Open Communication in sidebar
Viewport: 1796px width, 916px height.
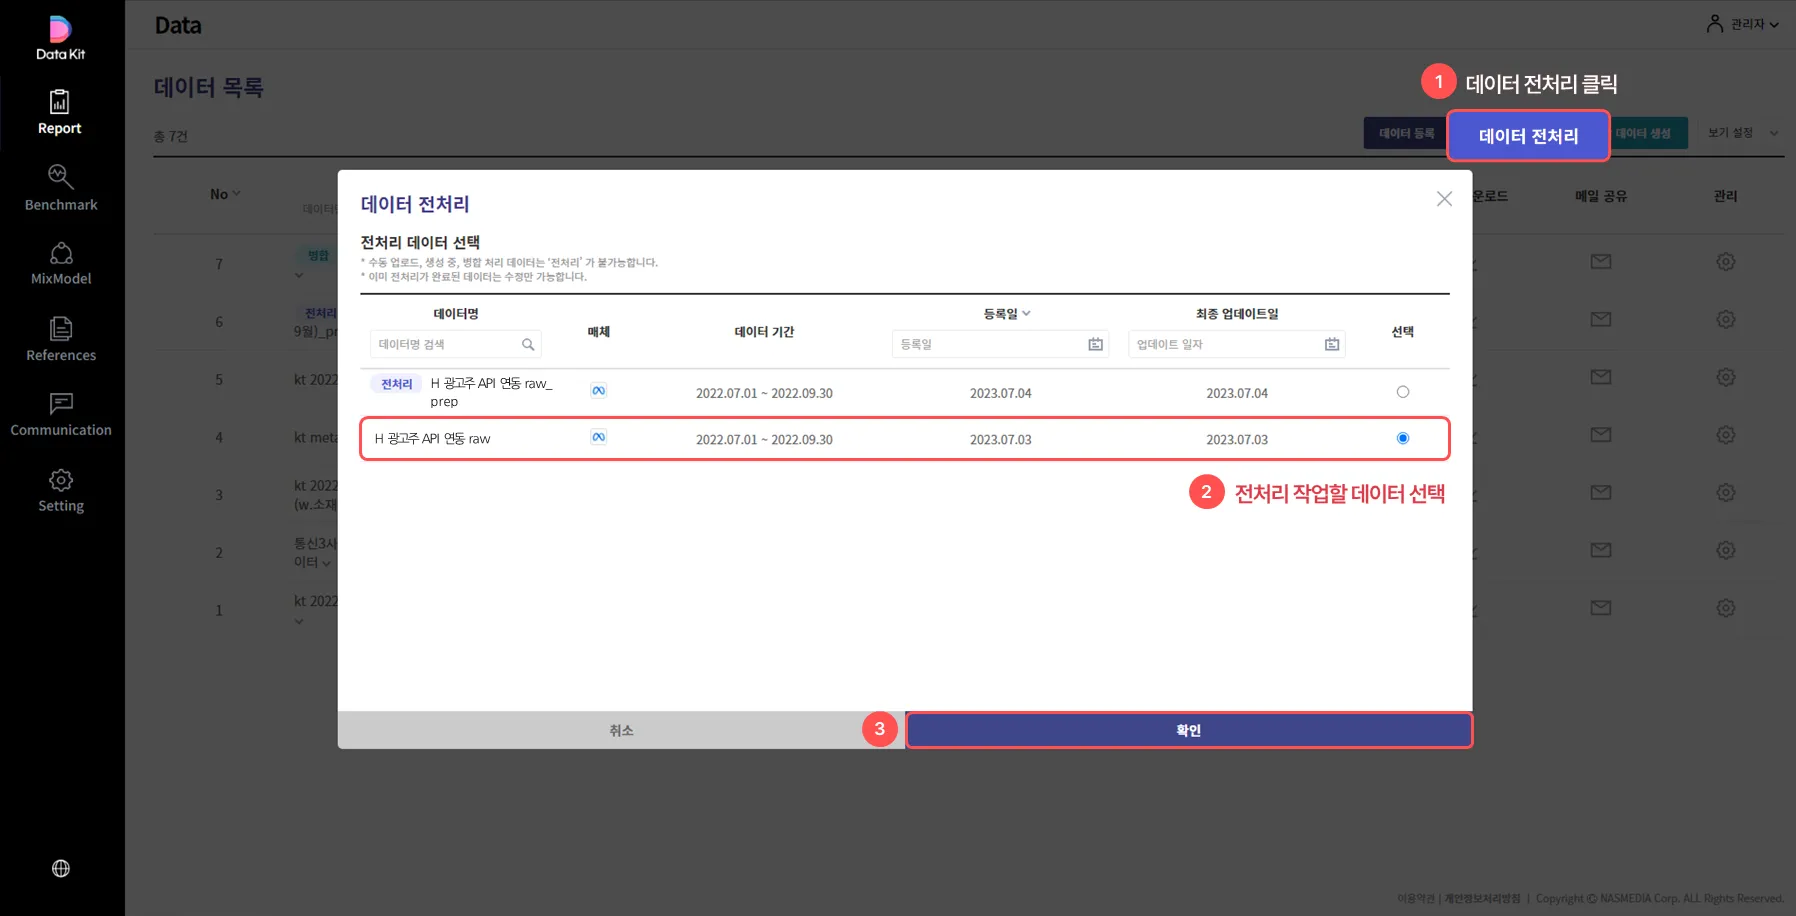pyautogui.click(x=61, y=415)
